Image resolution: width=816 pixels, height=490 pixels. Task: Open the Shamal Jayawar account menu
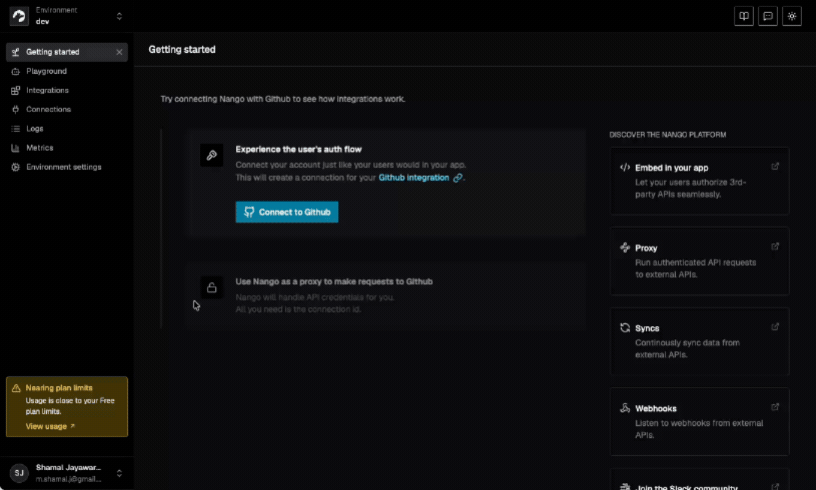[x=67, y=473]
